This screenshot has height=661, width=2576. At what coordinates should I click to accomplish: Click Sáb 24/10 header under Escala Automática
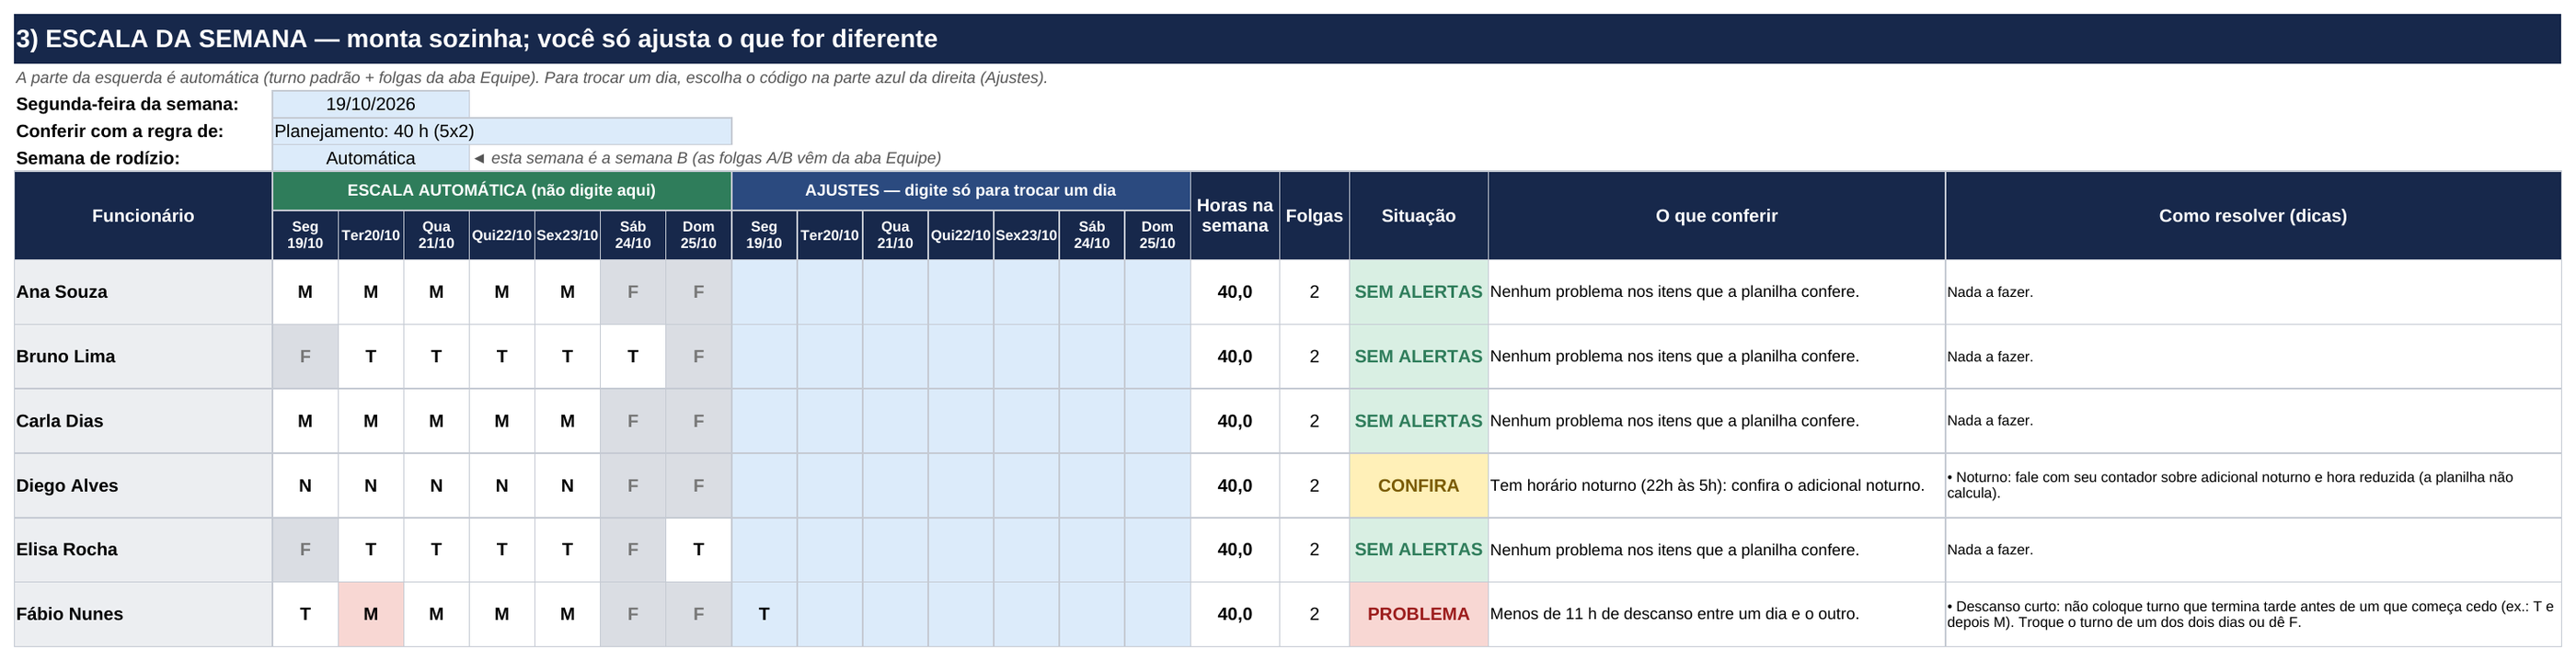[x=633, y=235]
